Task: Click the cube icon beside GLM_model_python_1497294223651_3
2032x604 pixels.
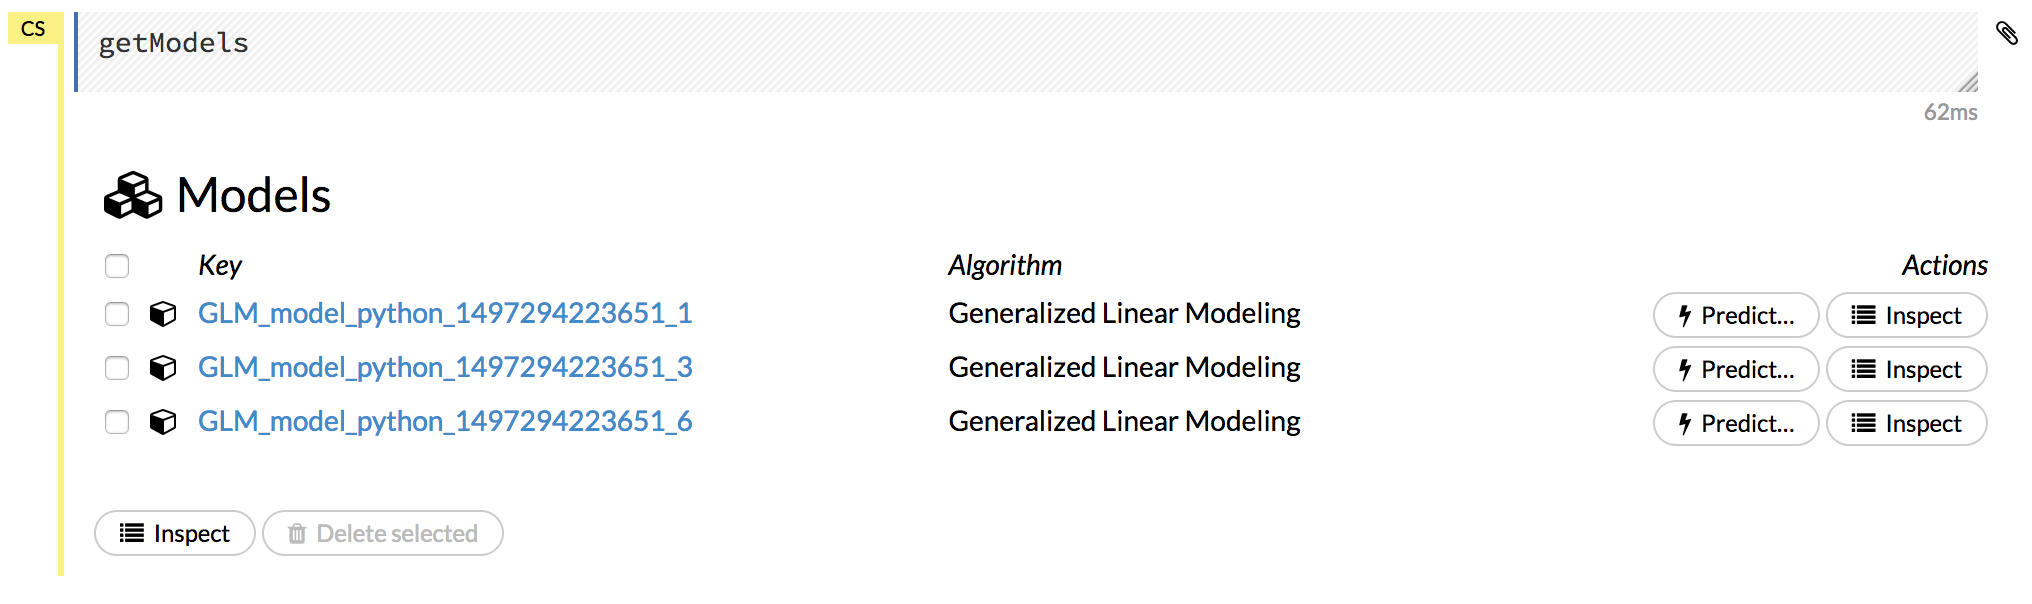Action: (x=161, y=368)
